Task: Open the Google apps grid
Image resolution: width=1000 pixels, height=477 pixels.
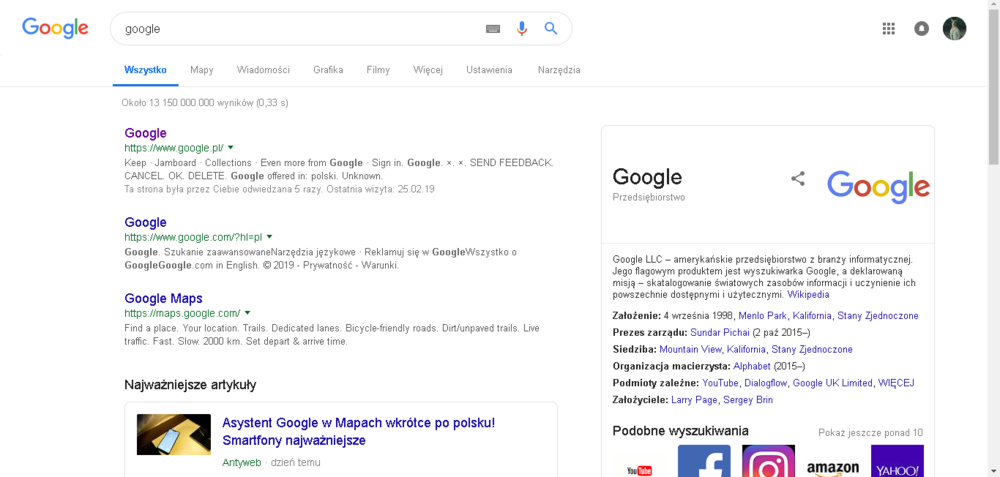Action: (888, 29)
